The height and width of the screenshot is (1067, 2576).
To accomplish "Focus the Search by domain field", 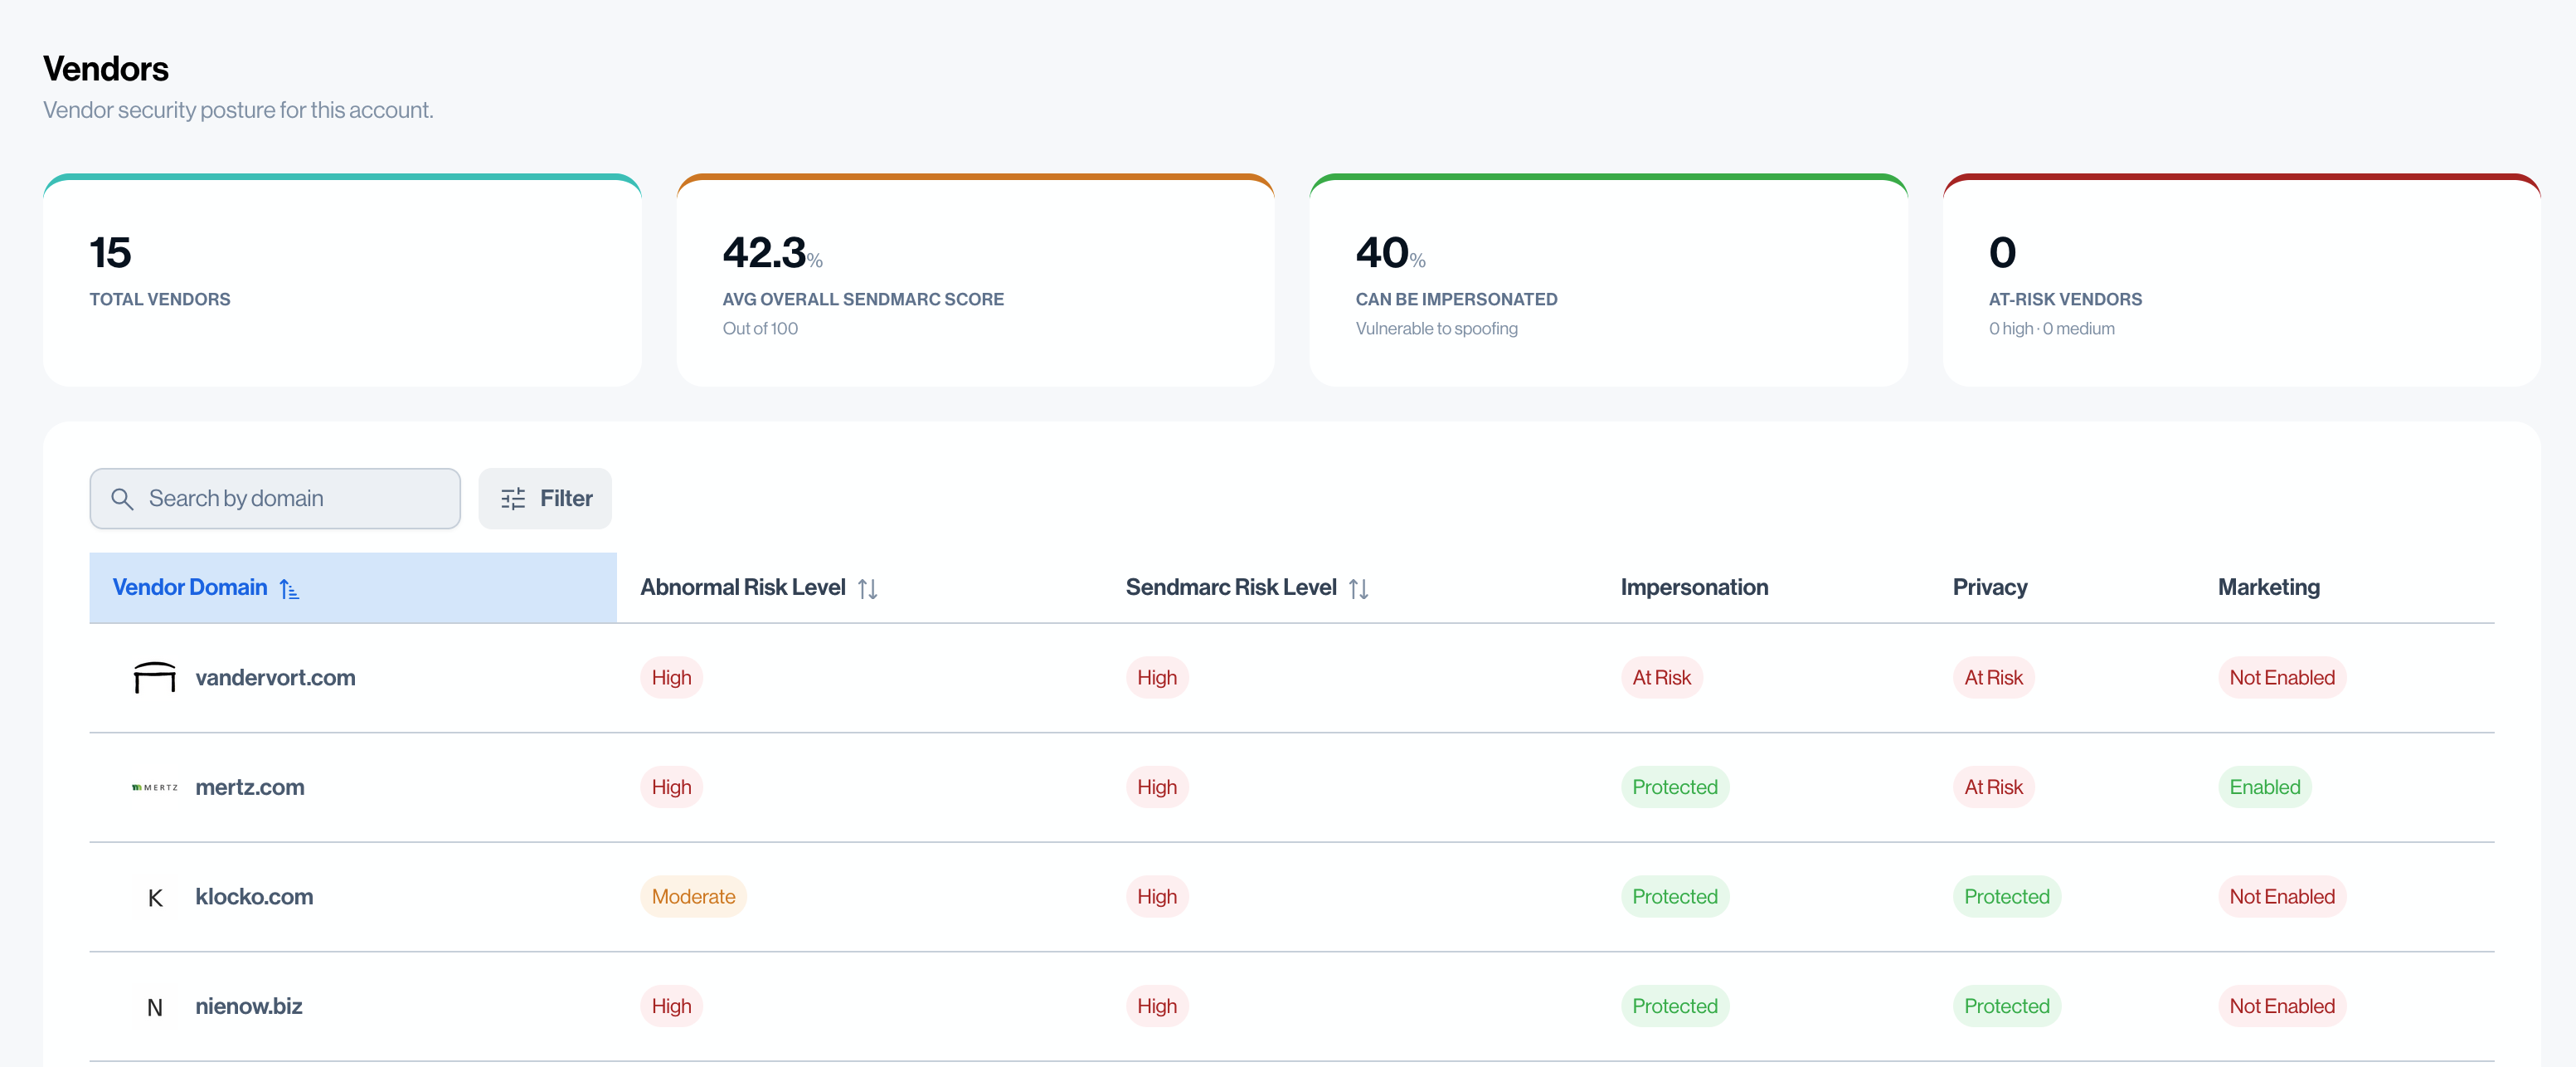I will click(290, 498).
